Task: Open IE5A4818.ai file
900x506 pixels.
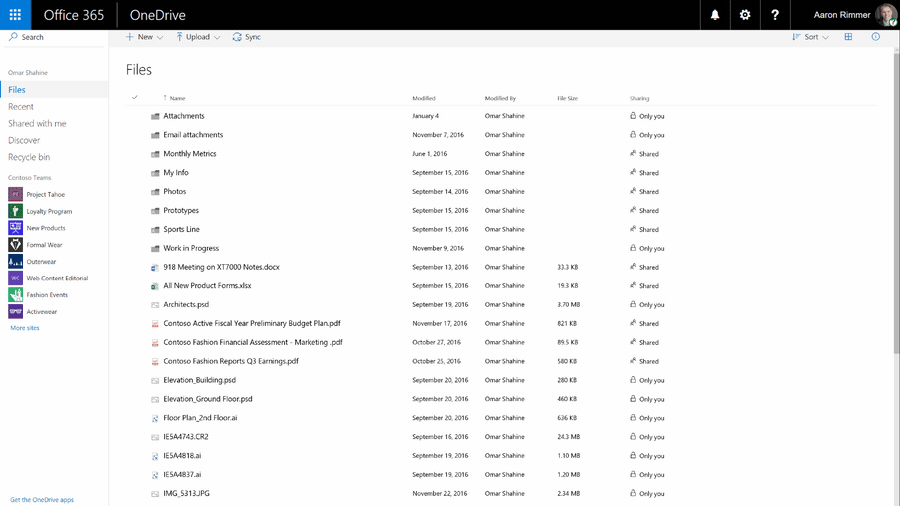Action: coord(182,456)
